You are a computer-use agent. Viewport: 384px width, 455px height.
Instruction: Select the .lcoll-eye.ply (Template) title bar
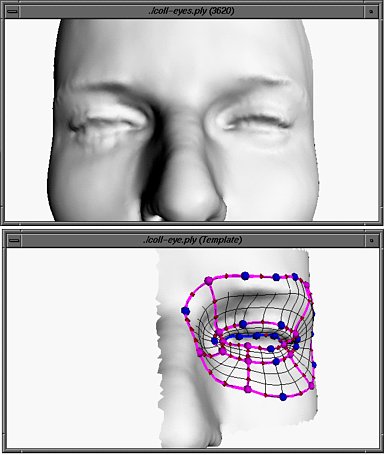click(192, 240)
